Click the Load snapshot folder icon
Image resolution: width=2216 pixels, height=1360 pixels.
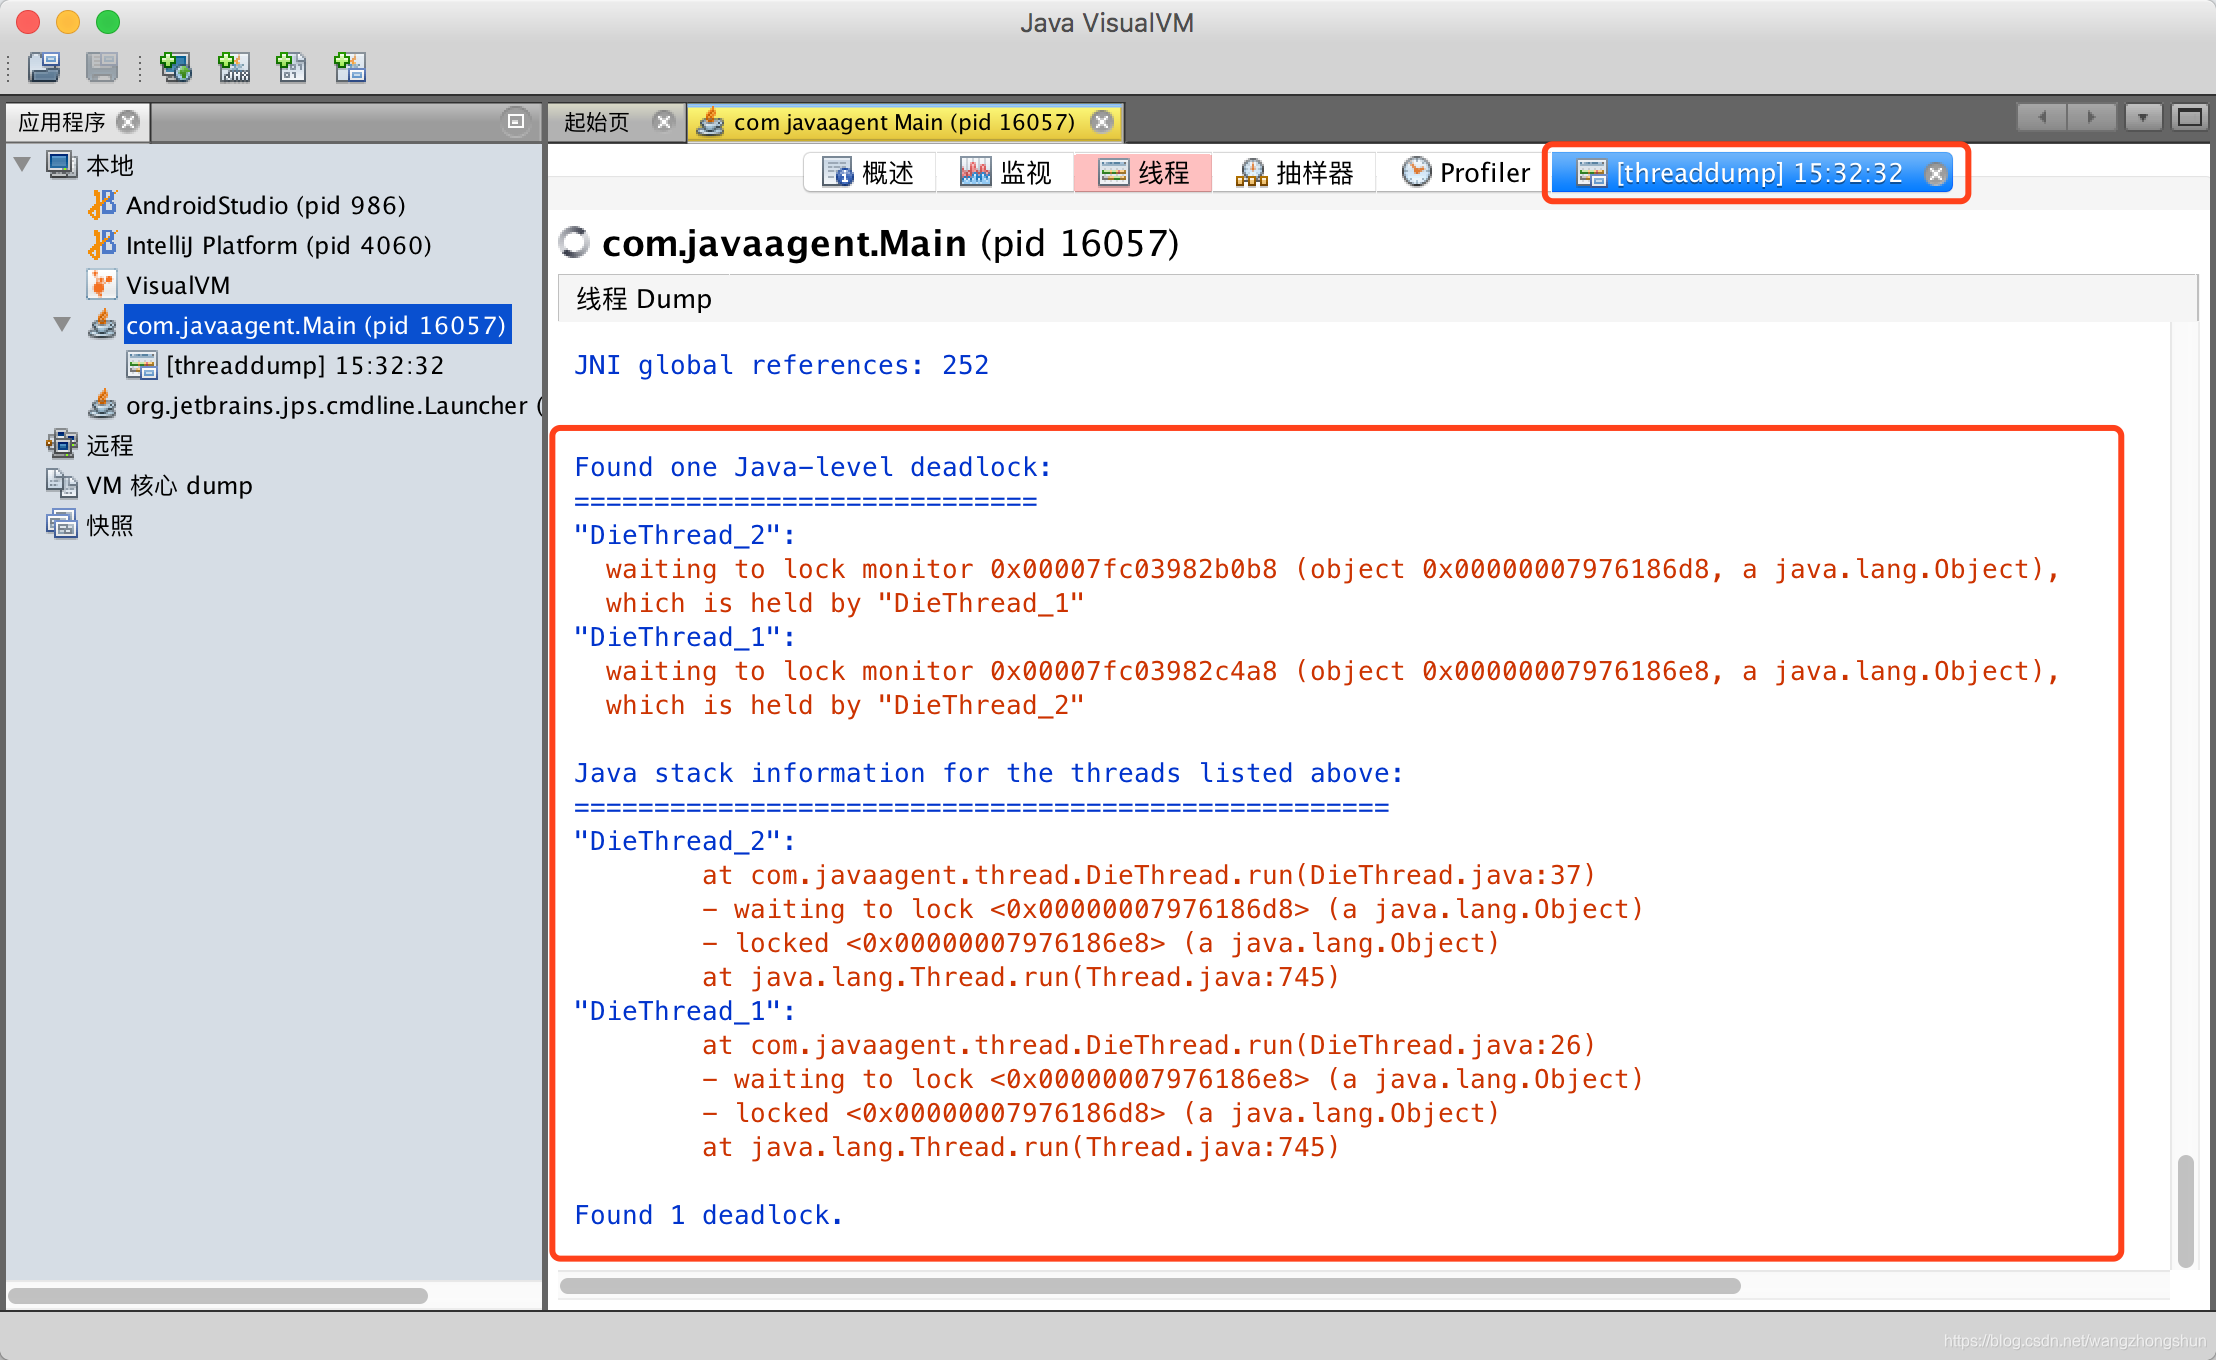[44, 67]
